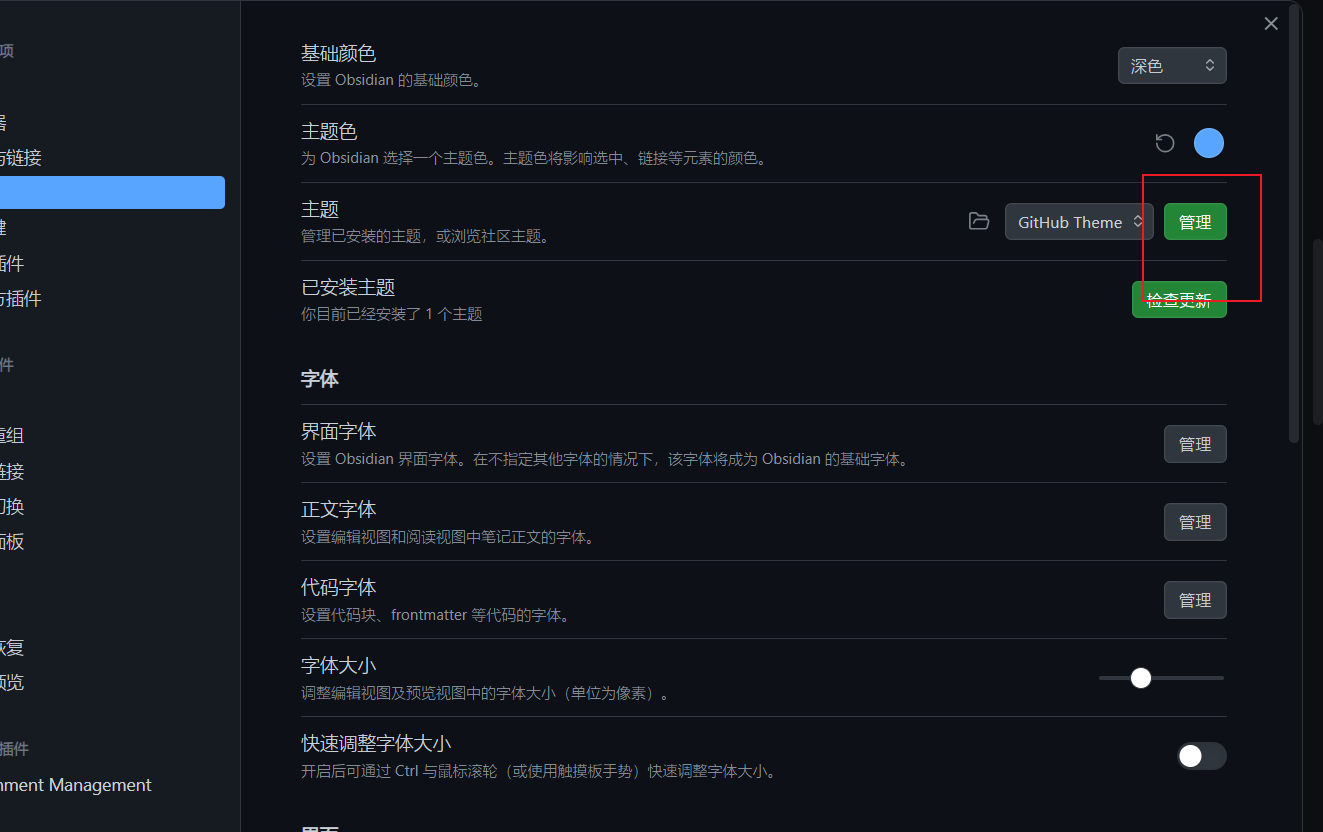Open the sidebar tab ending in 恢复
Screen dimensions: 1323x832
click(12, 648)
